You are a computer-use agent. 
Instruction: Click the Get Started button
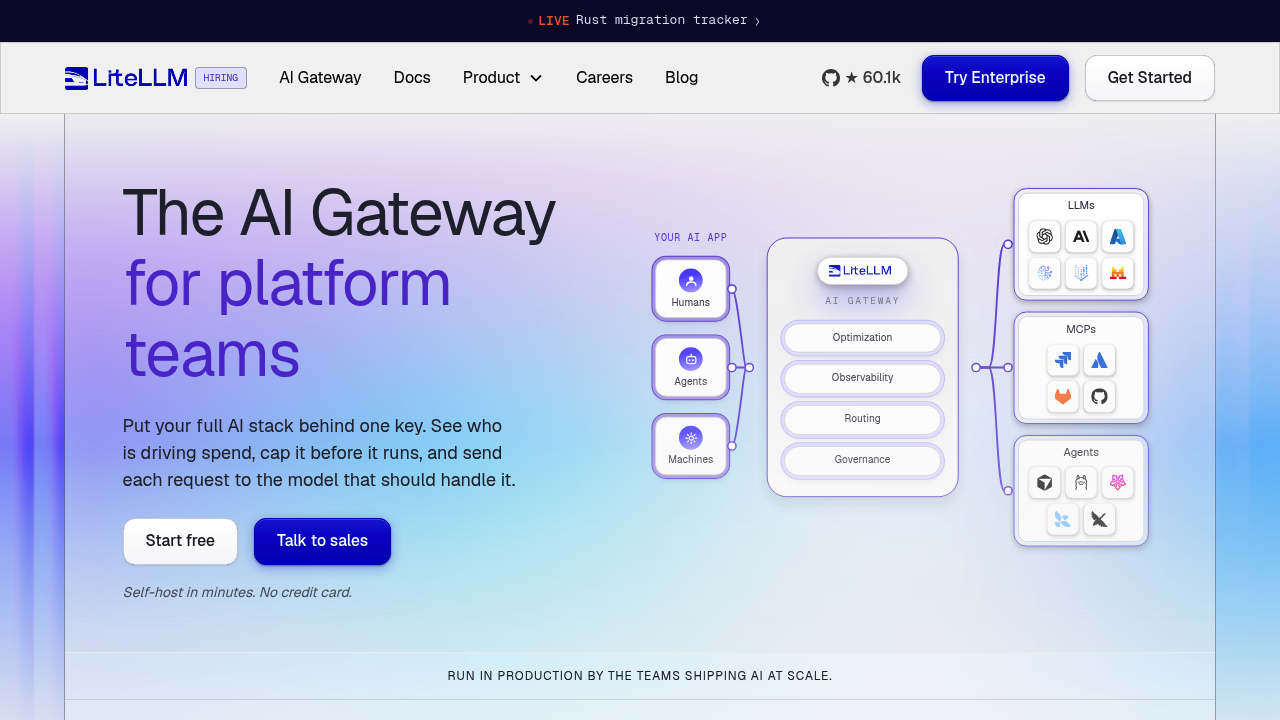(x=1150, y=78)
